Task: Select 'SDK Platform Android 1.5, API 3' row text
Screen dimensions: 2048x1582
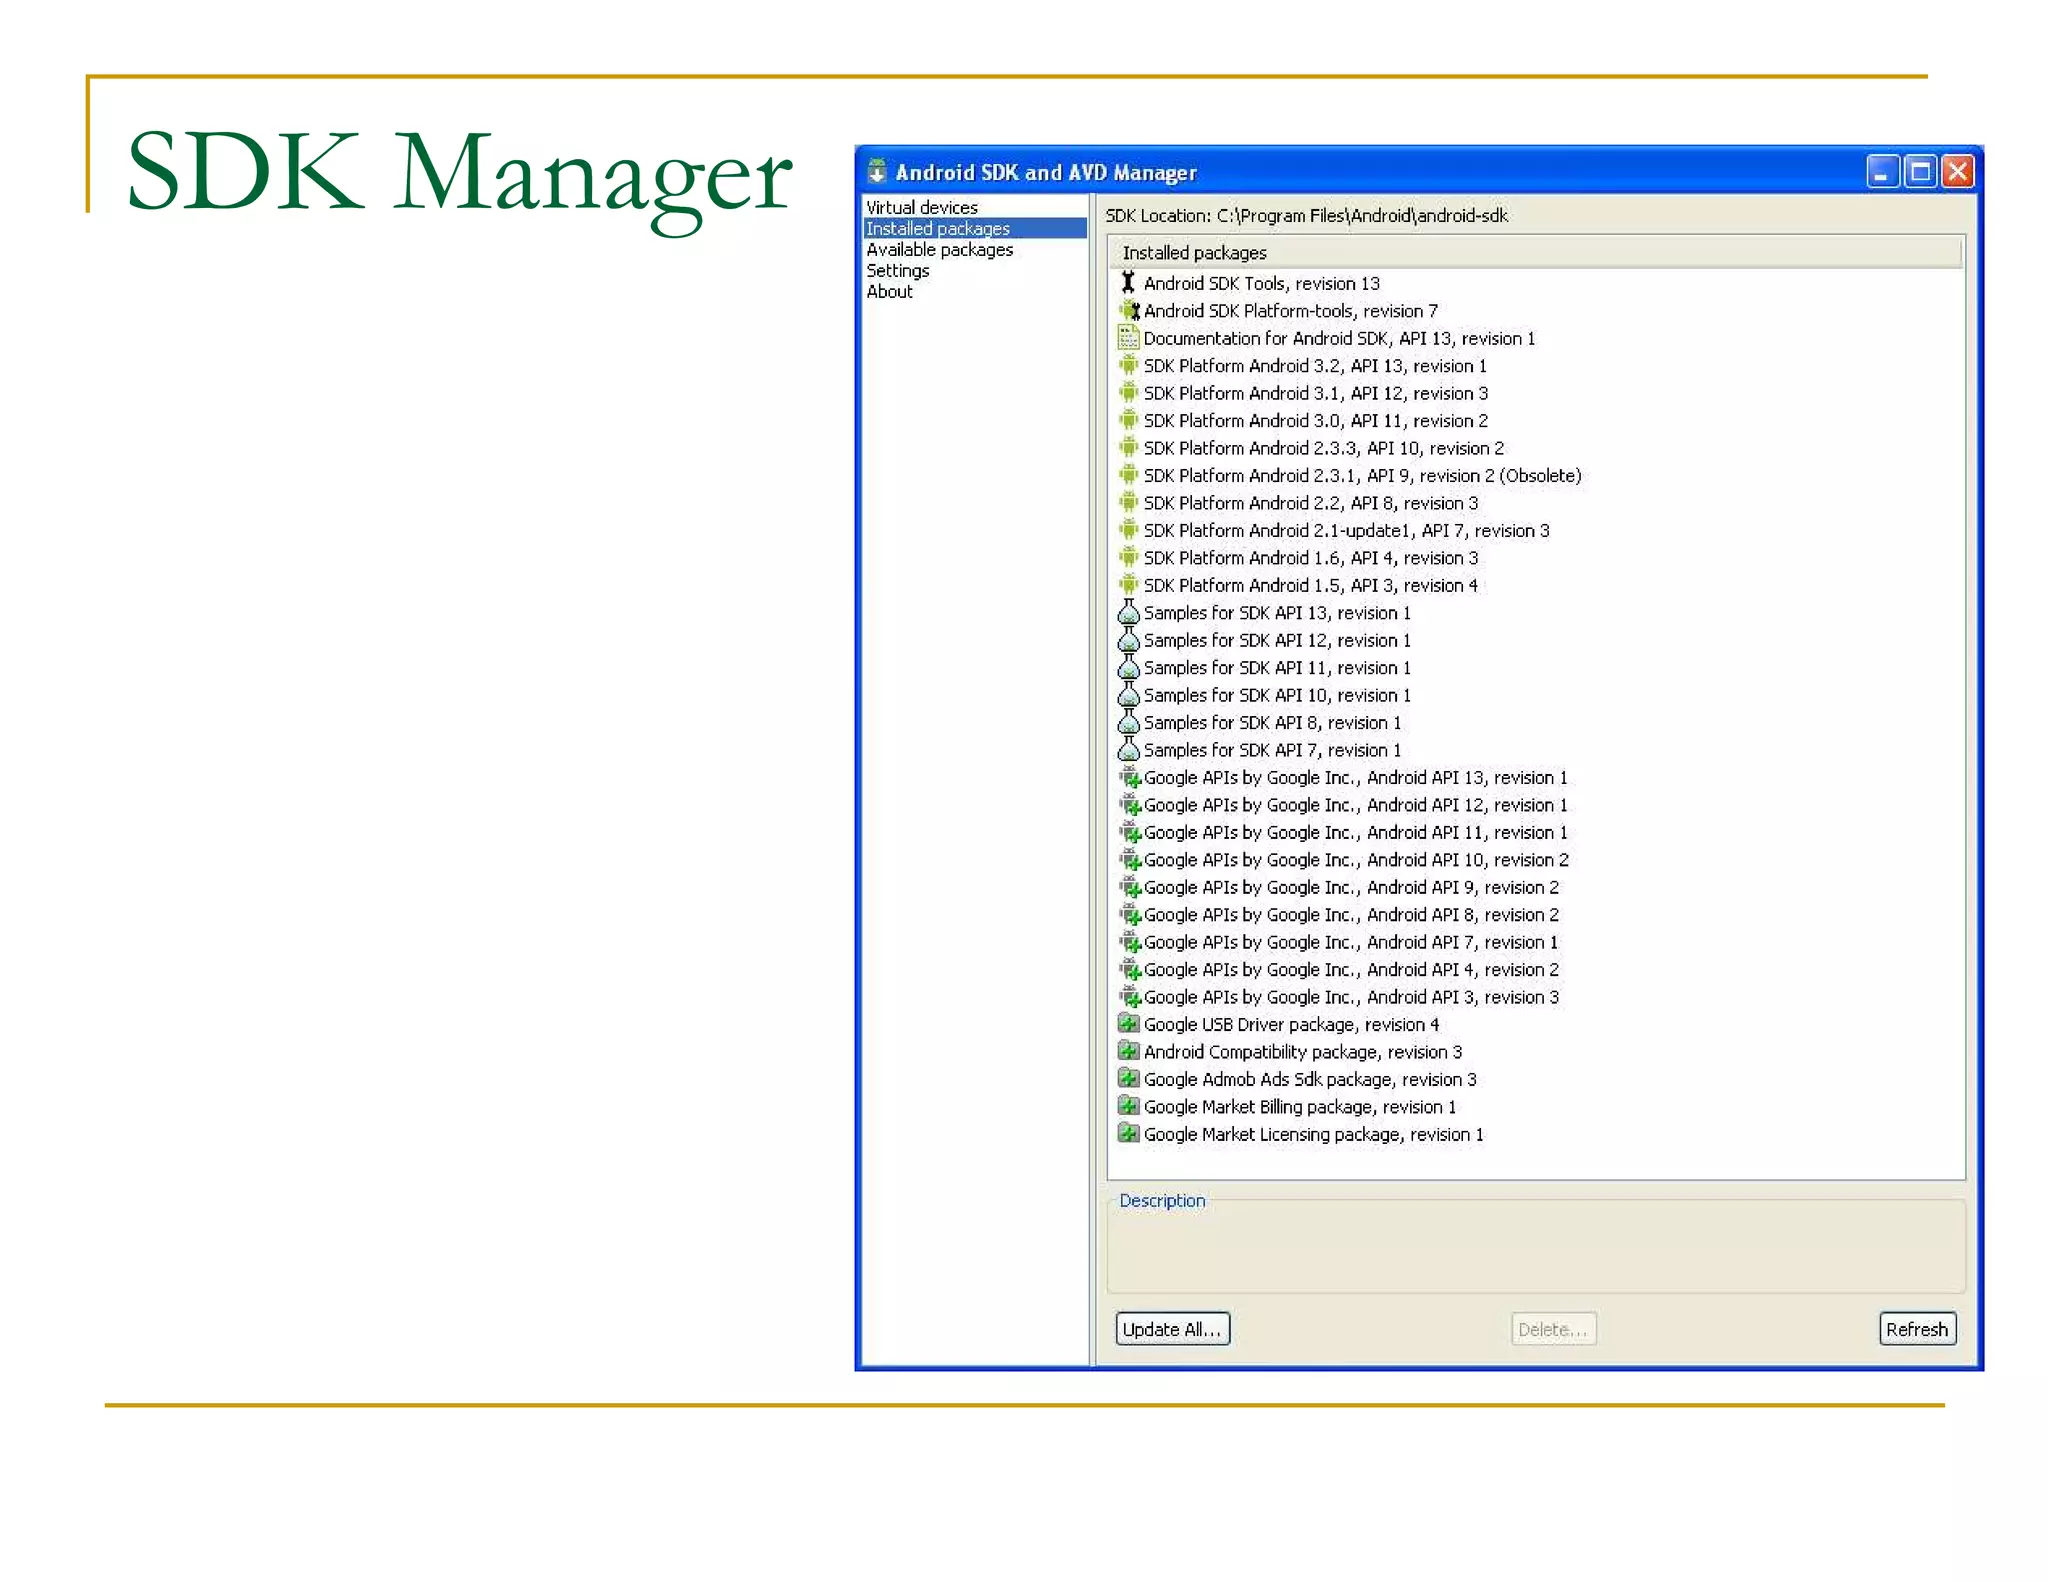Action: (1310, 585)
